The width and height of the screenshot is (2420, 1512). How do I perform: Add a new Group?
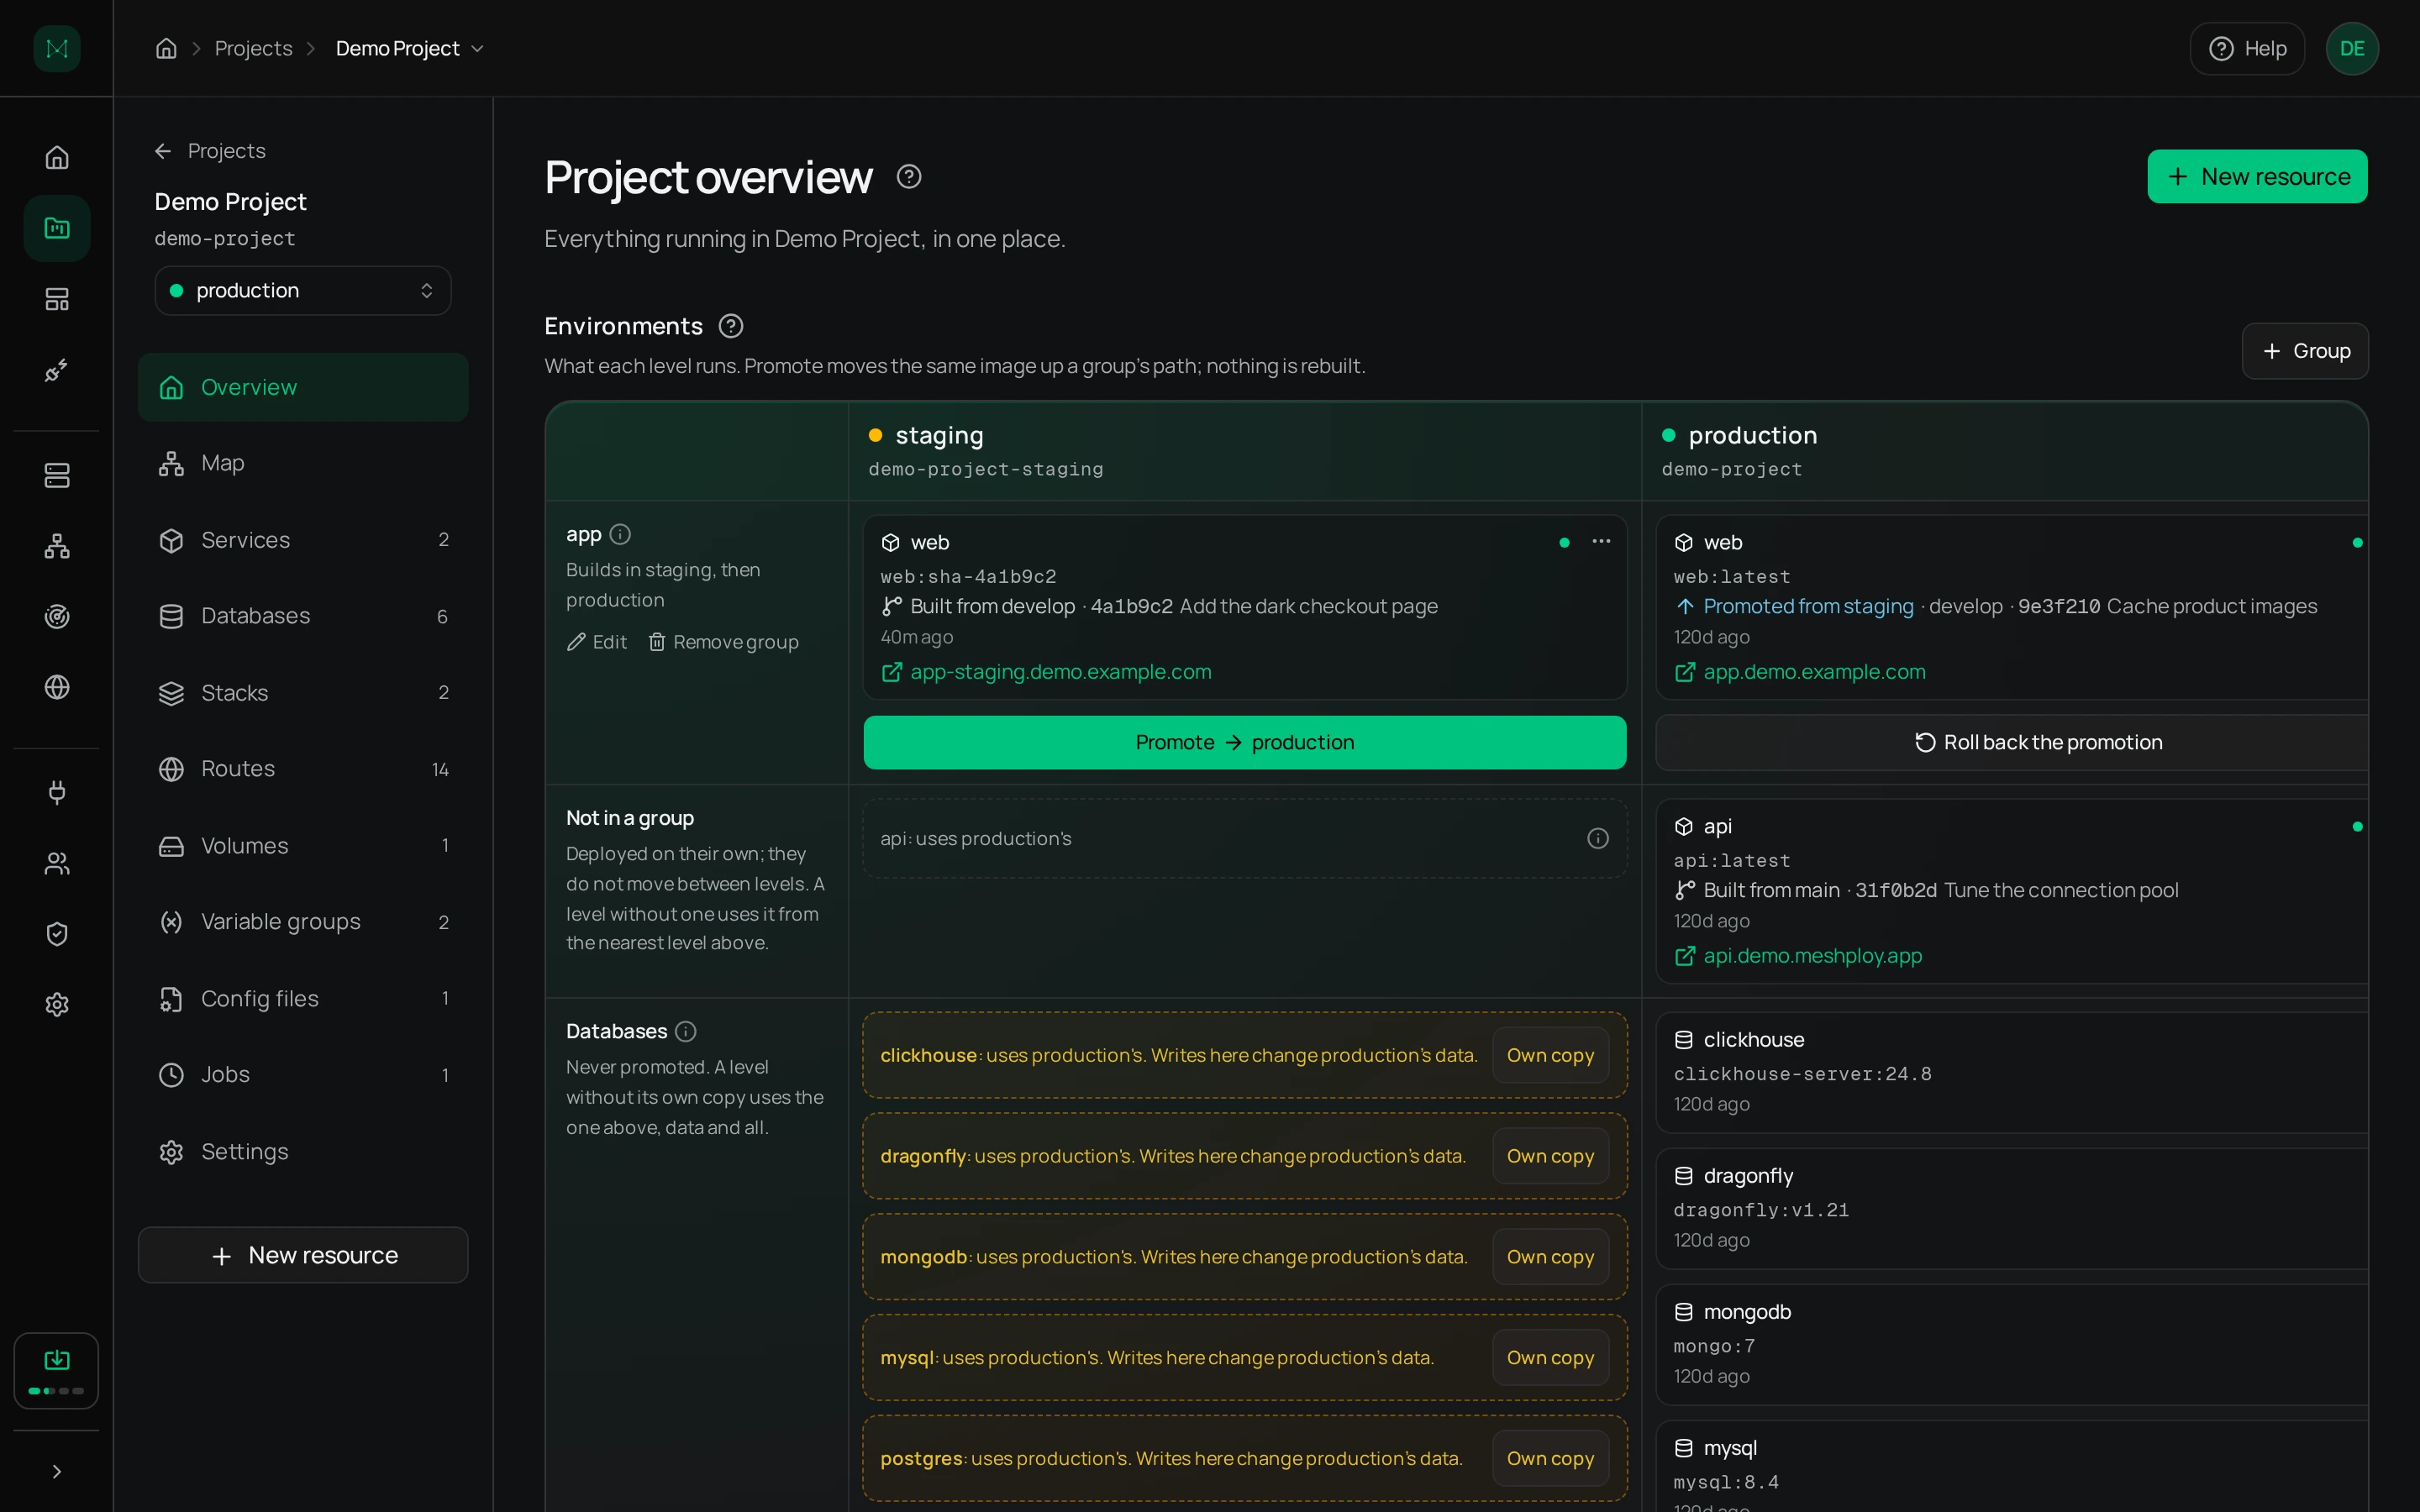(x=2304, y=351)
